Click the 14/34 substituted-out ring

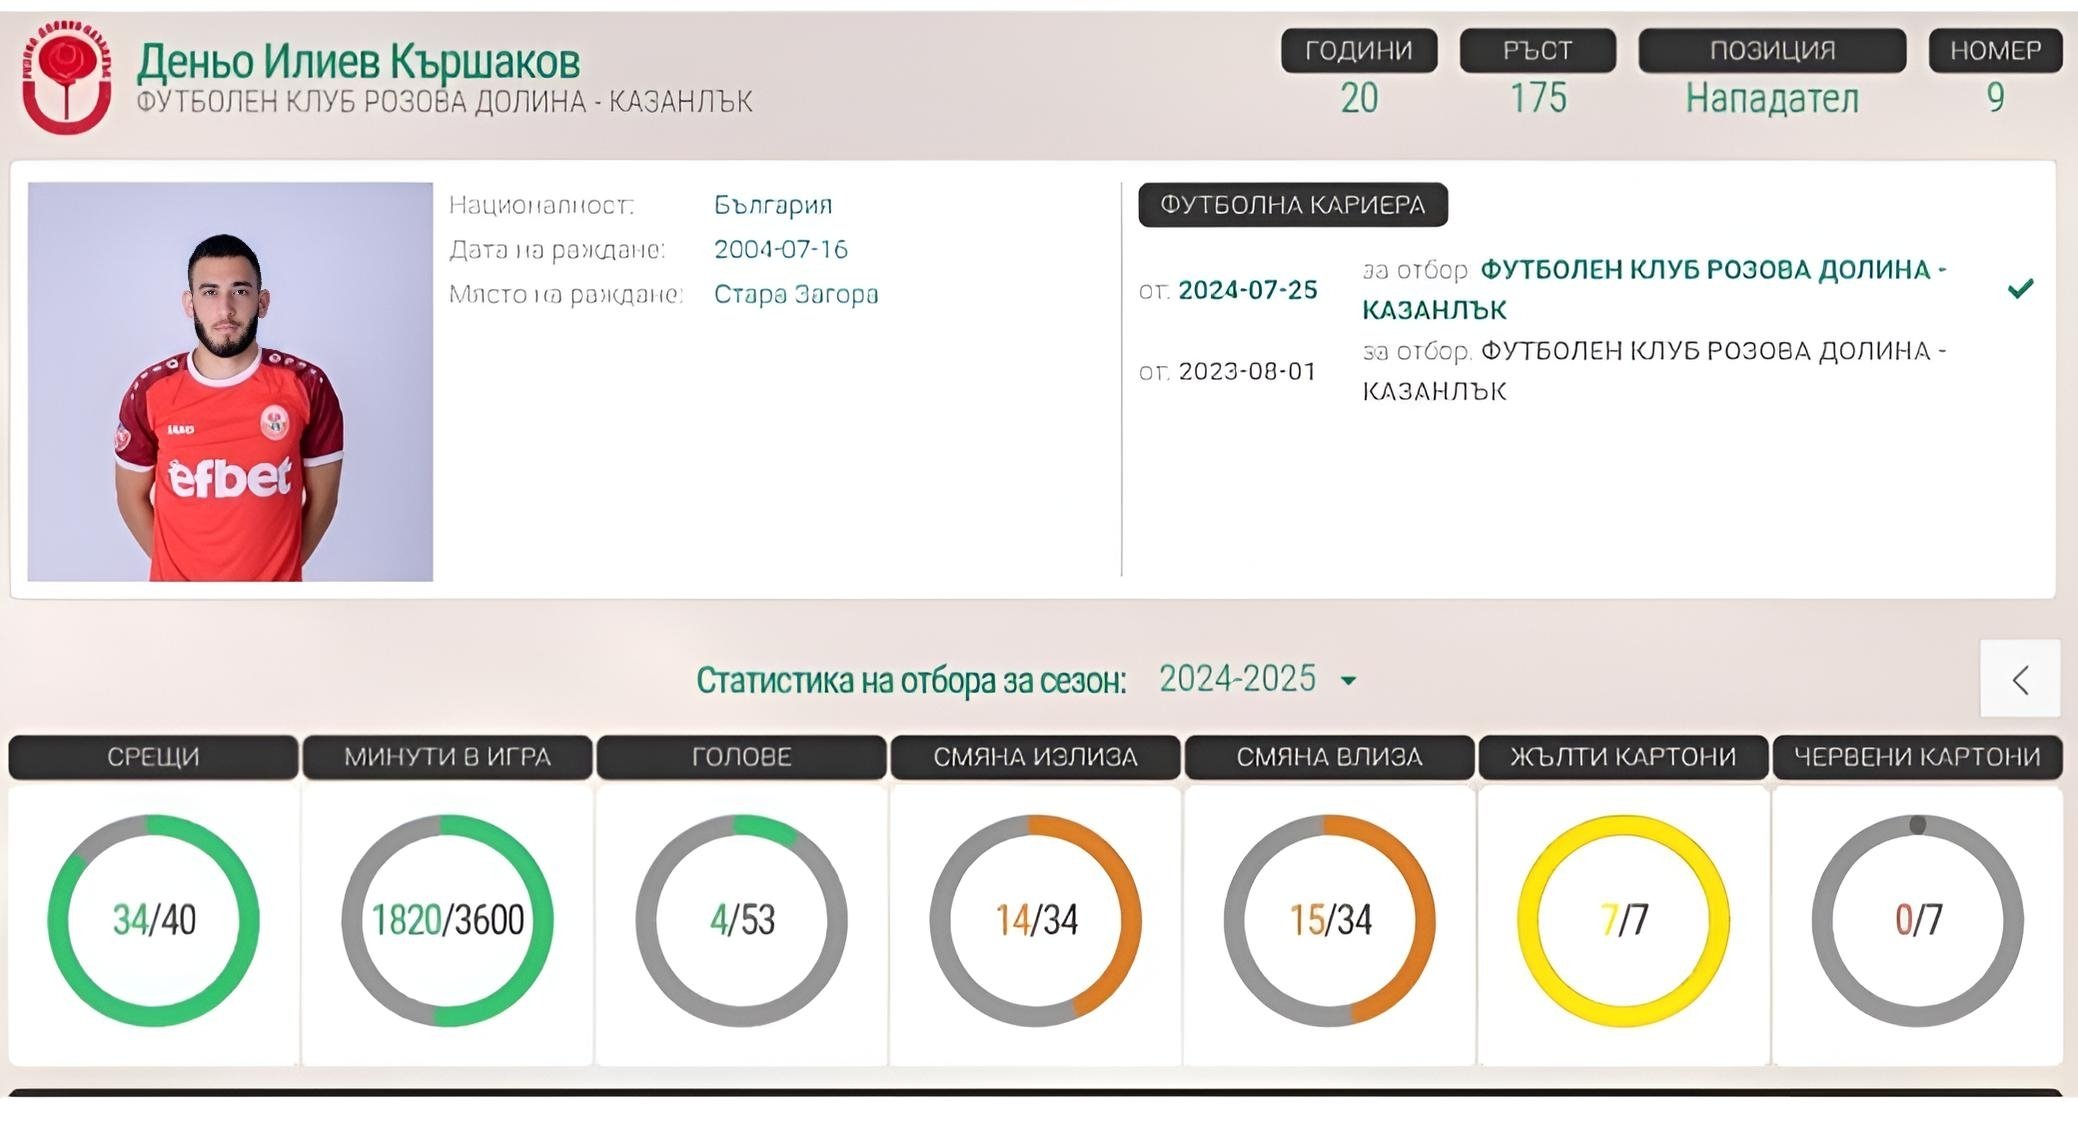coord(1035,920)
